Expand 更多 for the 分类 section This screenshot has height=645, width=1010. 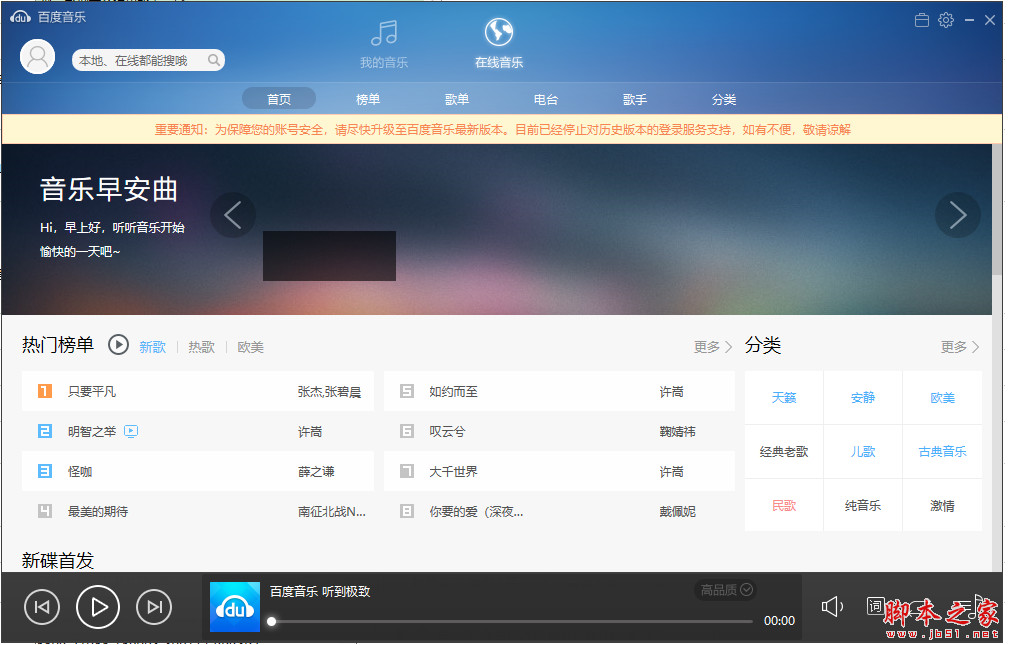pos(960,347)
